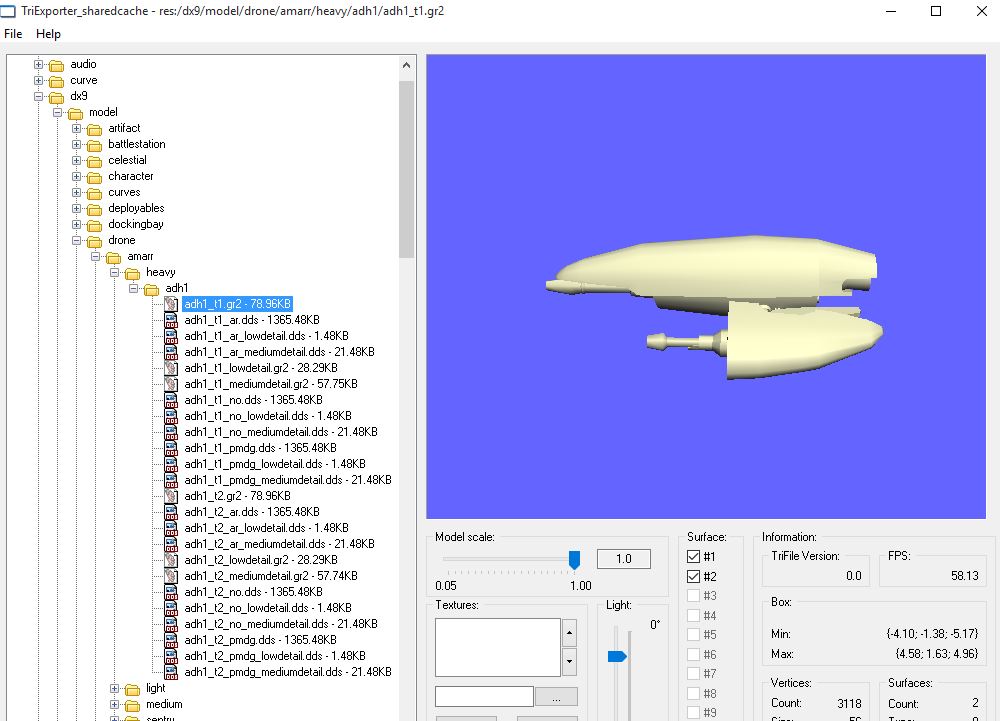Toggle surface #5 checkbox
This screenshot has height=721, width=1000.
point(693,635)
